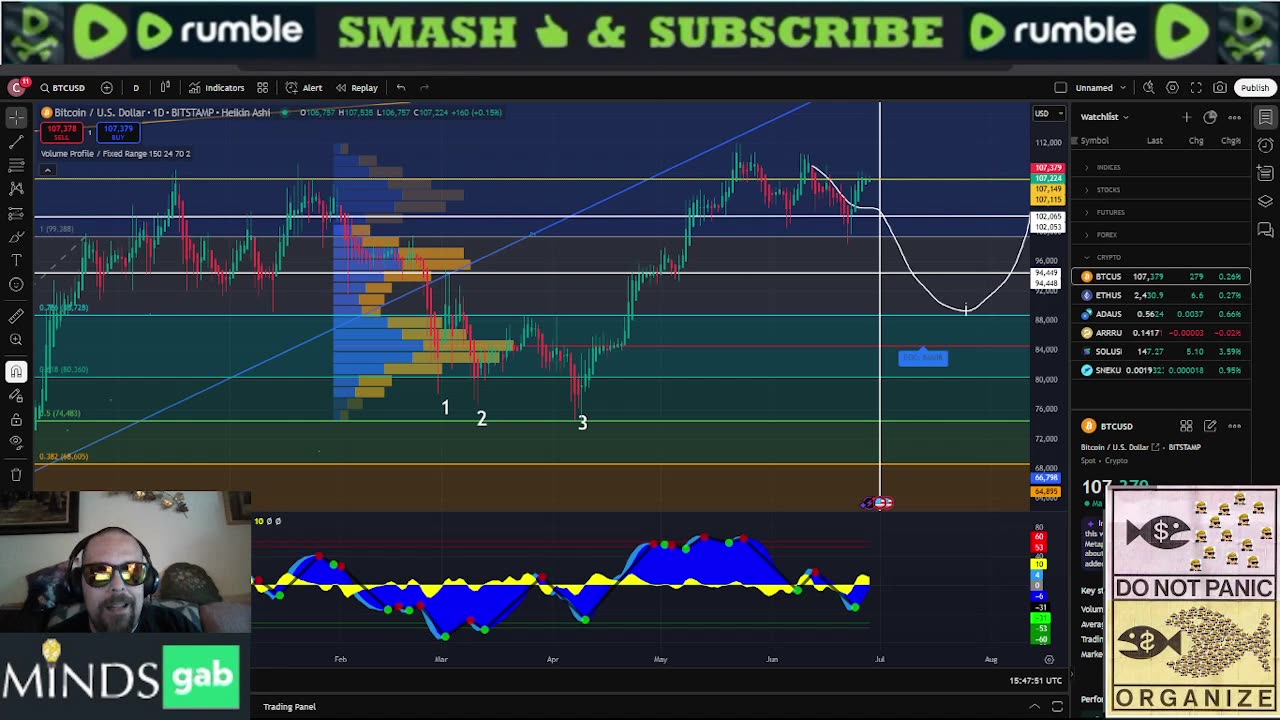Open the user profile avatar menu
The width and height of the screenshot is (1280, 720).
tap(16, 88)
